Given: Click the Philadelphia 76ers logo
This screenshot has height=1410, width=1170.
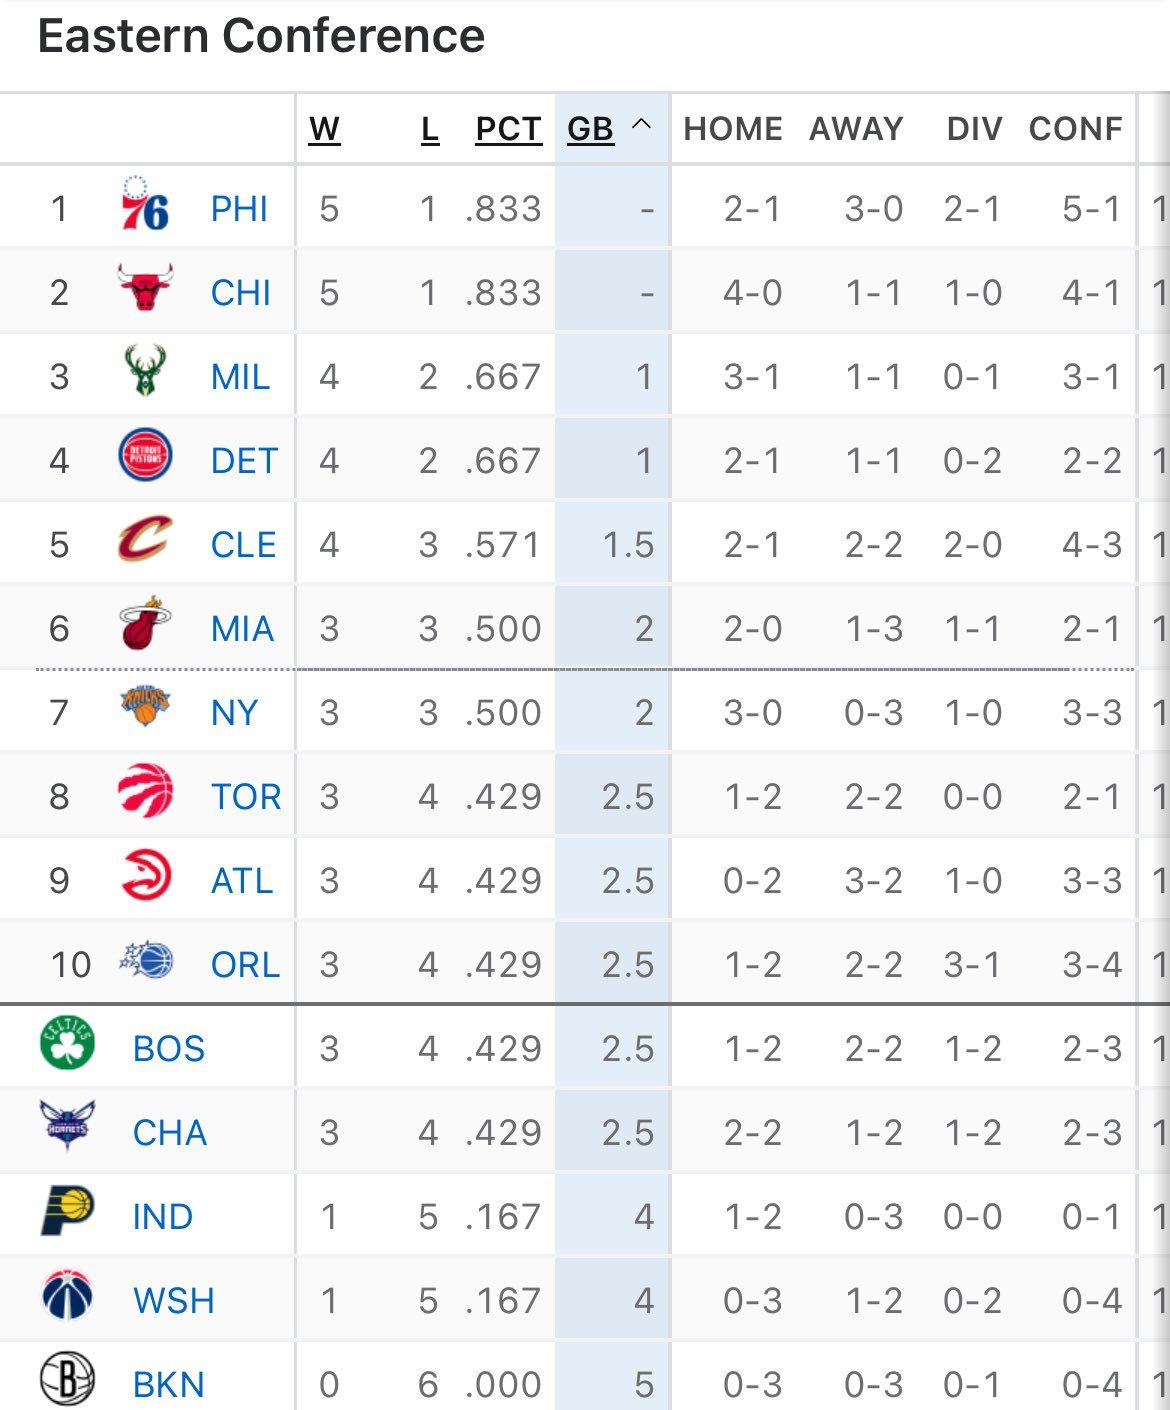Looking at the screenshot, I should (x=145, y=205).
